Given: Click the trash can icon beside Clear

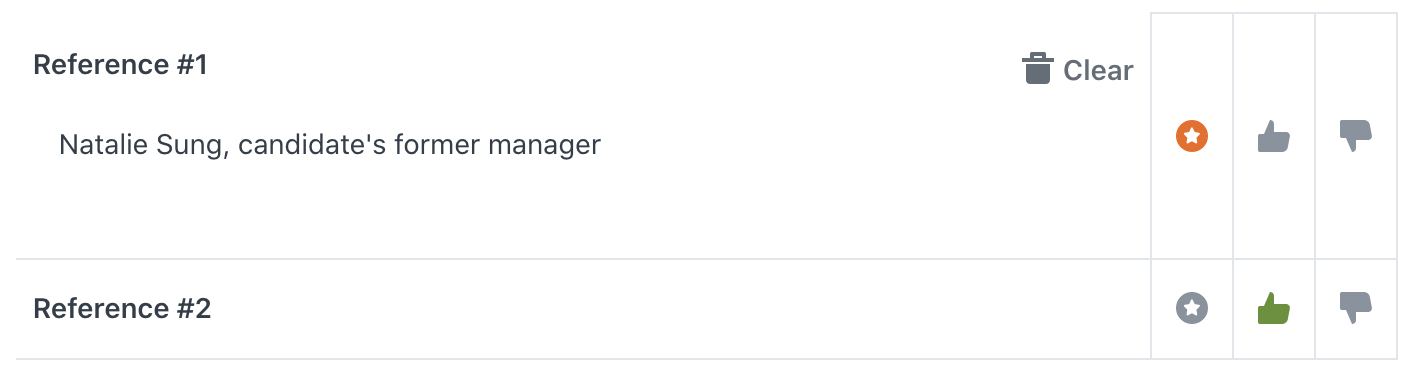Looking at the screenshot, I should (1038, 69).
